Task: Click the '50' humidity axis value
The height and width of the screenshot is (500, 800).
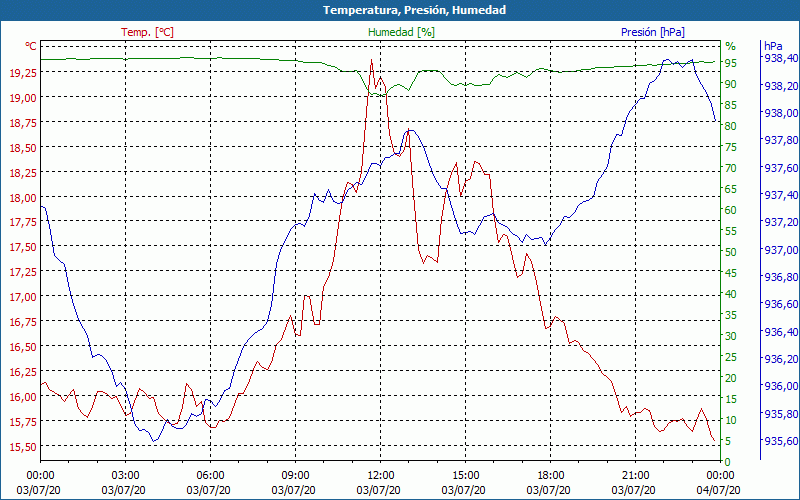Action: (731, 252)
